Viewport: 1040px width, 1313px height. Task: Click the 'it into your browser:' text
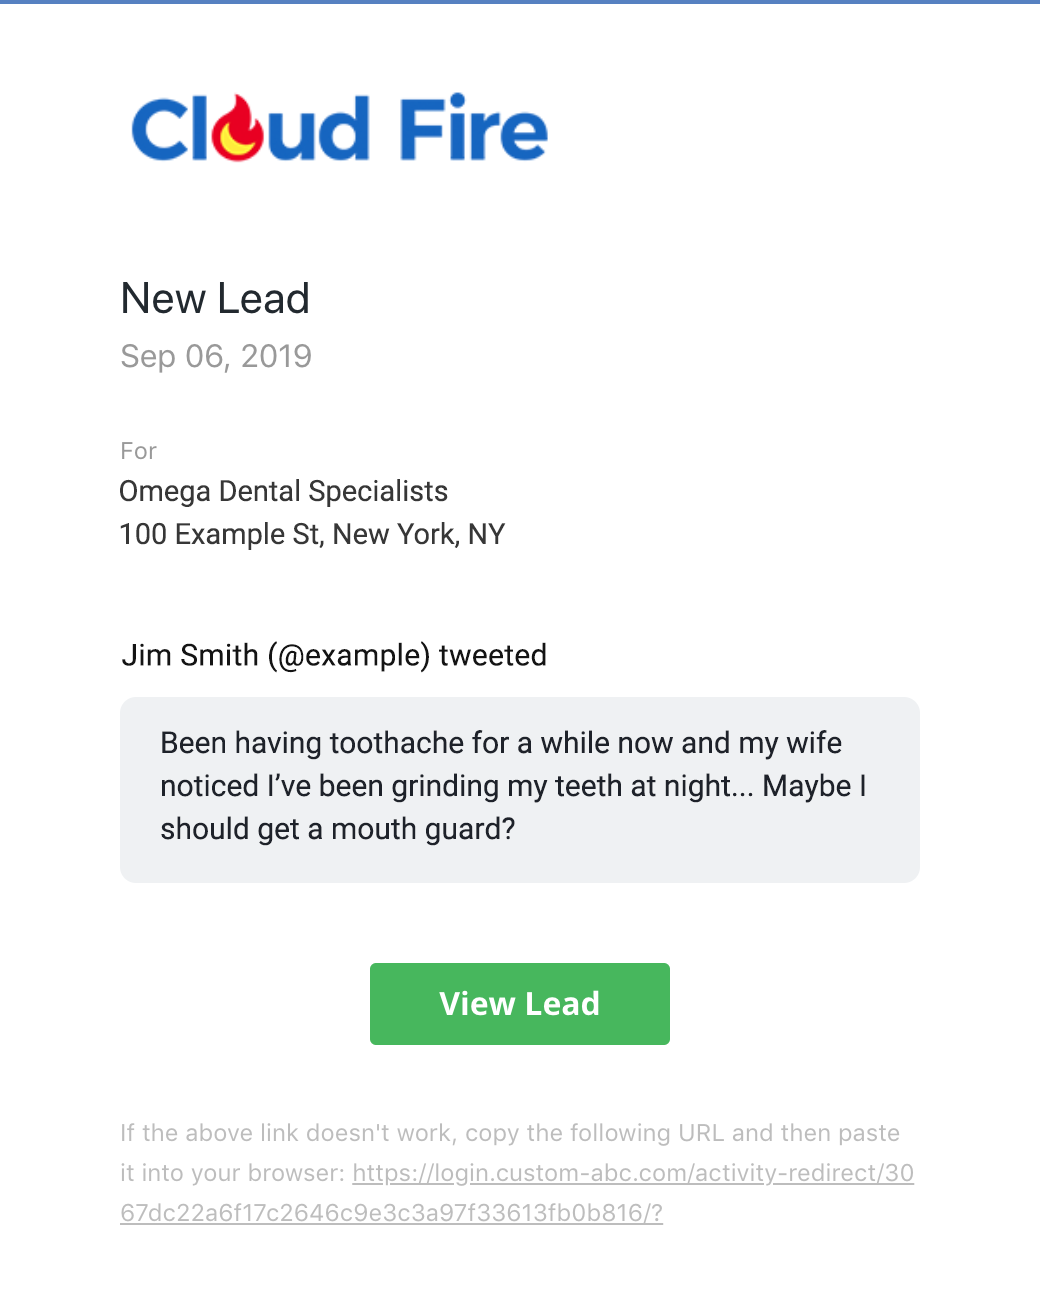(233, 1173)
